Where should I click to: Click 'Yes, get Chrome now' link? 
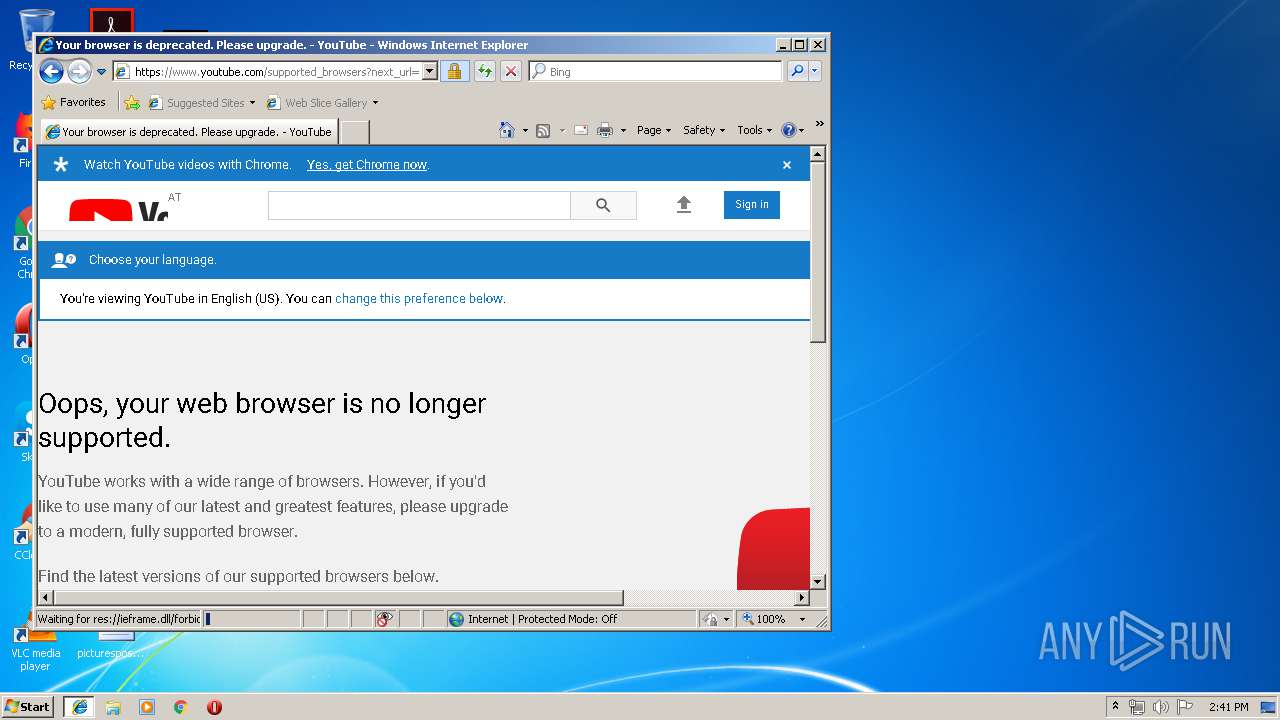click(x=367, y=165)
